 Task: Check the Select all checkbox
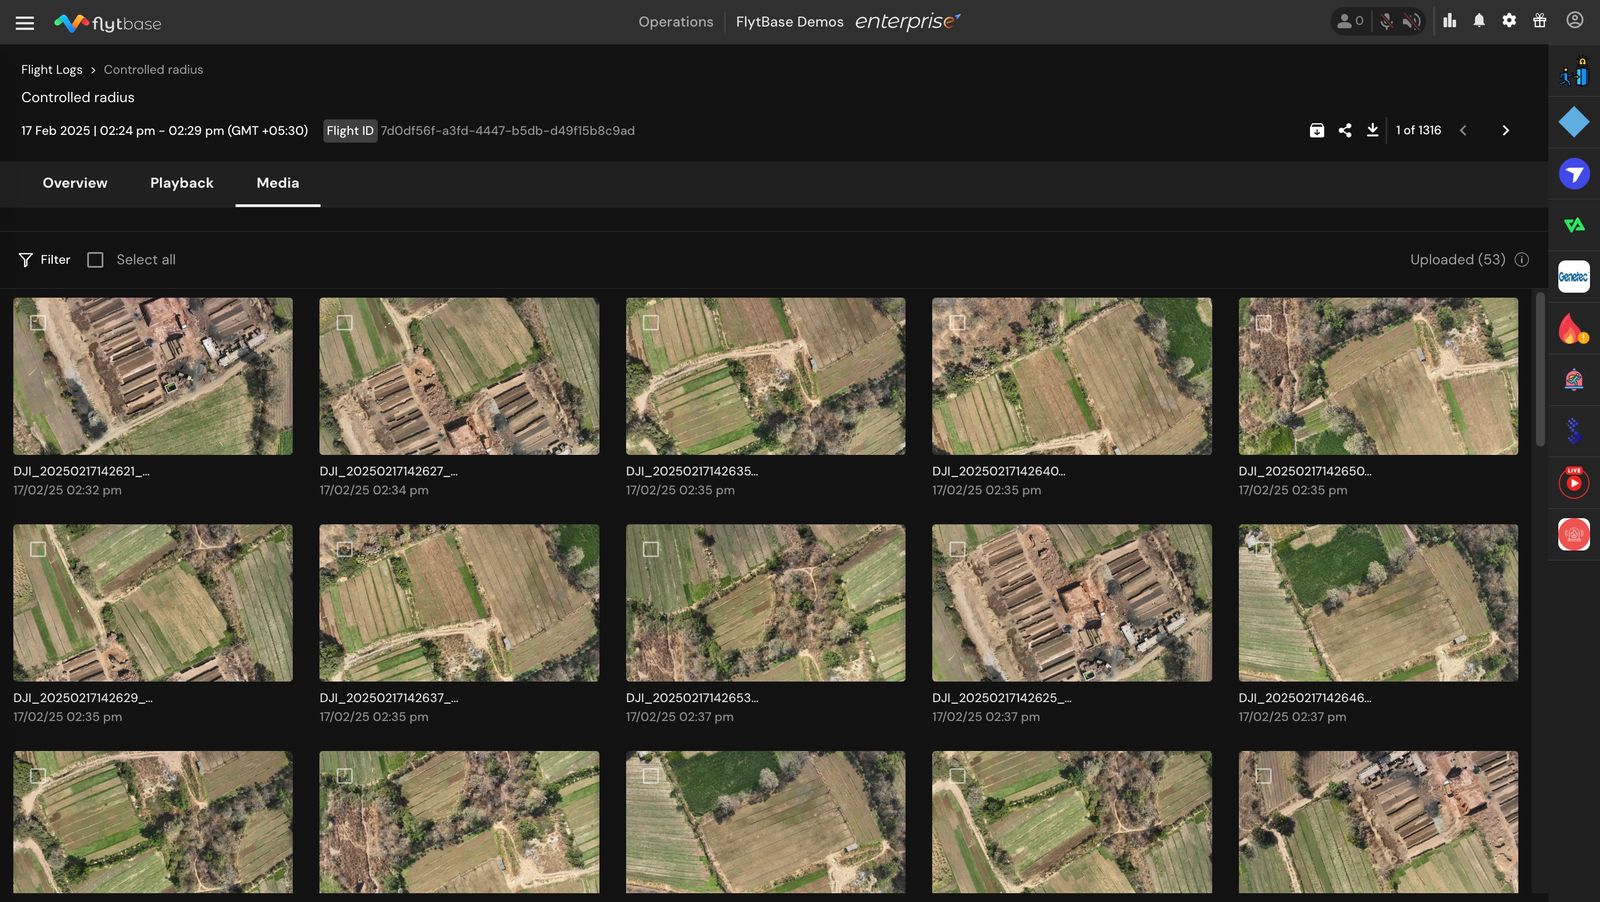pyautogui.click(x=95, y=260)
